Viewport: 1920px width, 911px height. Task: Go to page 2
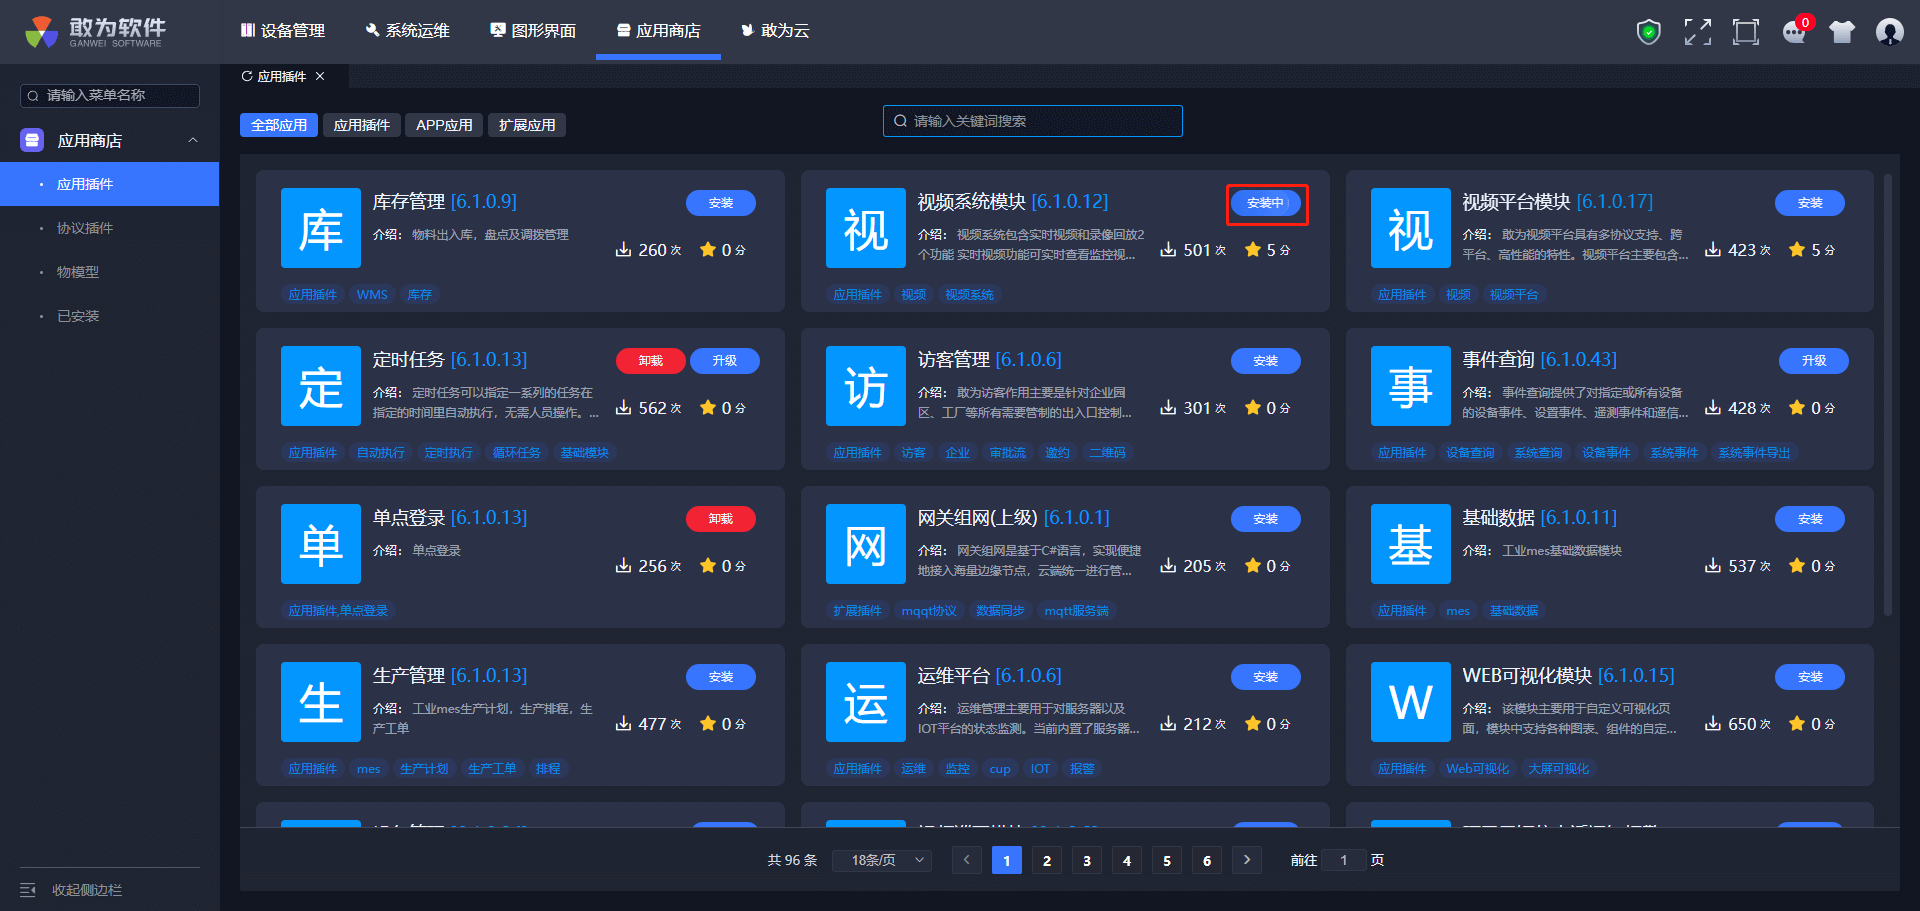1047,860
